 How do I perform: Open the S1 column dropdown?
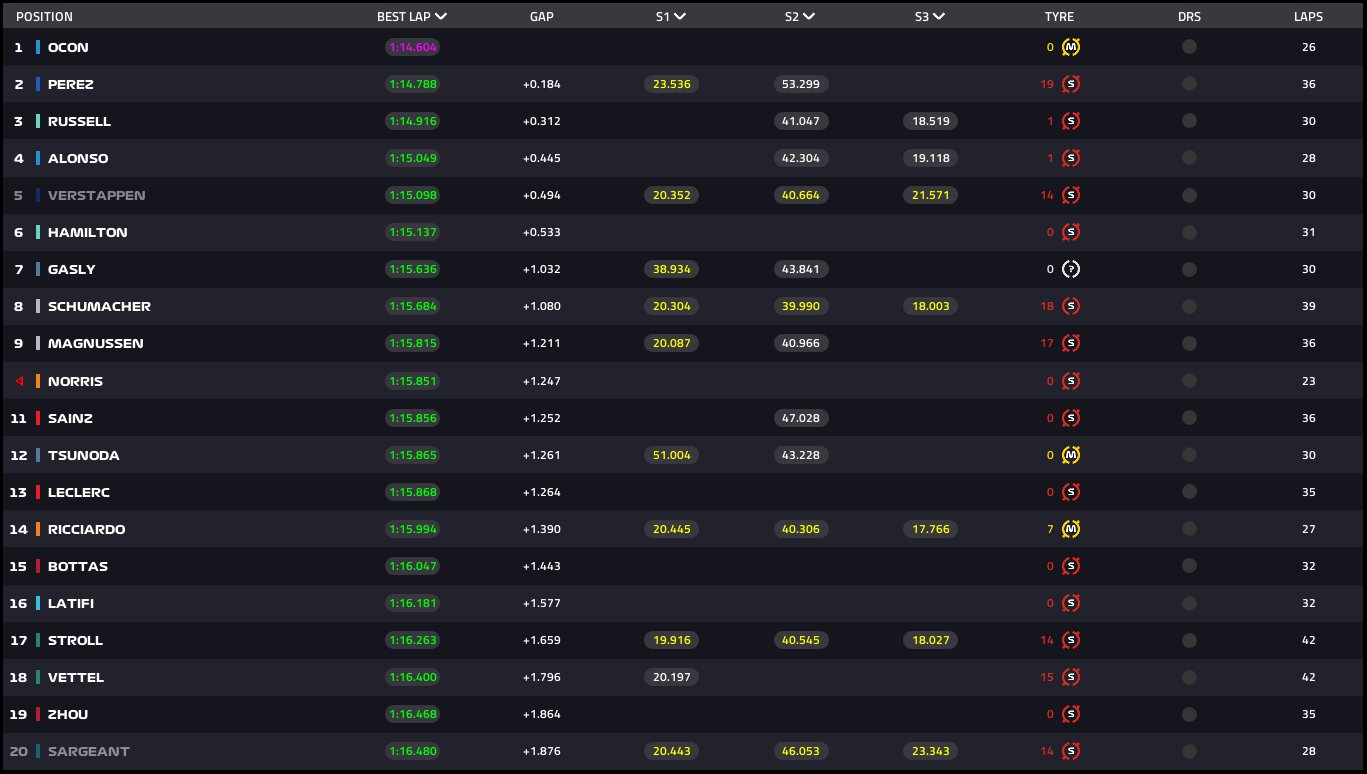(680, 17)
